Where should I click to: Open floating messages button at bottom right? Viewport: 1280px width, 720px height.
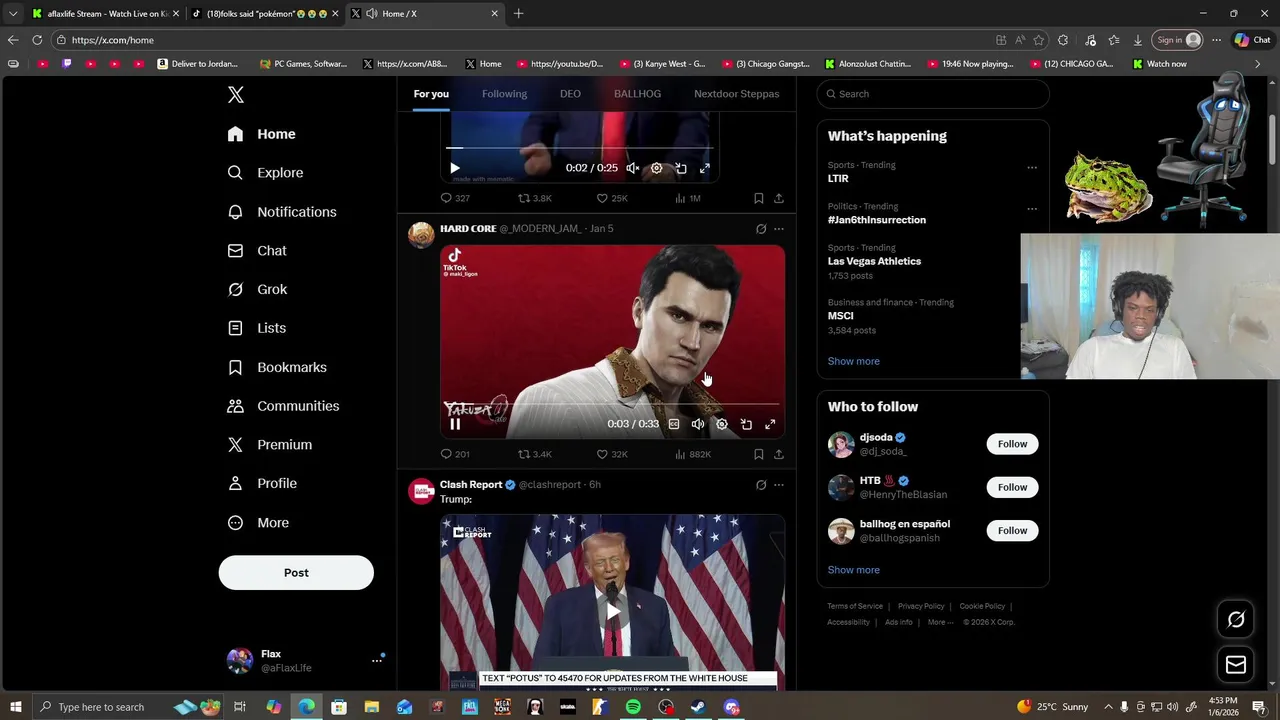point(1236,664)
